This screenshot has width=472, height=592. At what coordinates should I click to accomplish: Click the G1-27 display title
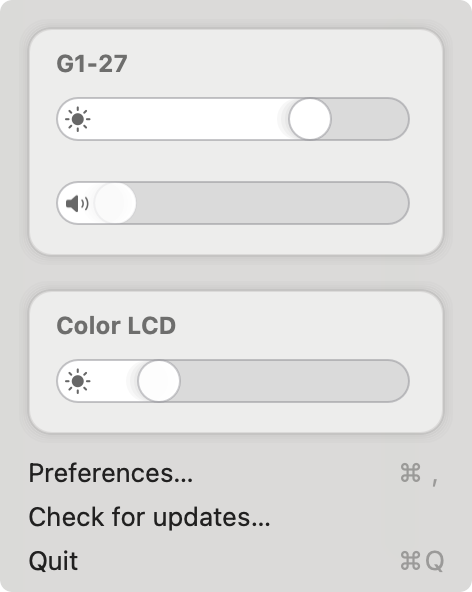coord(92,63)
